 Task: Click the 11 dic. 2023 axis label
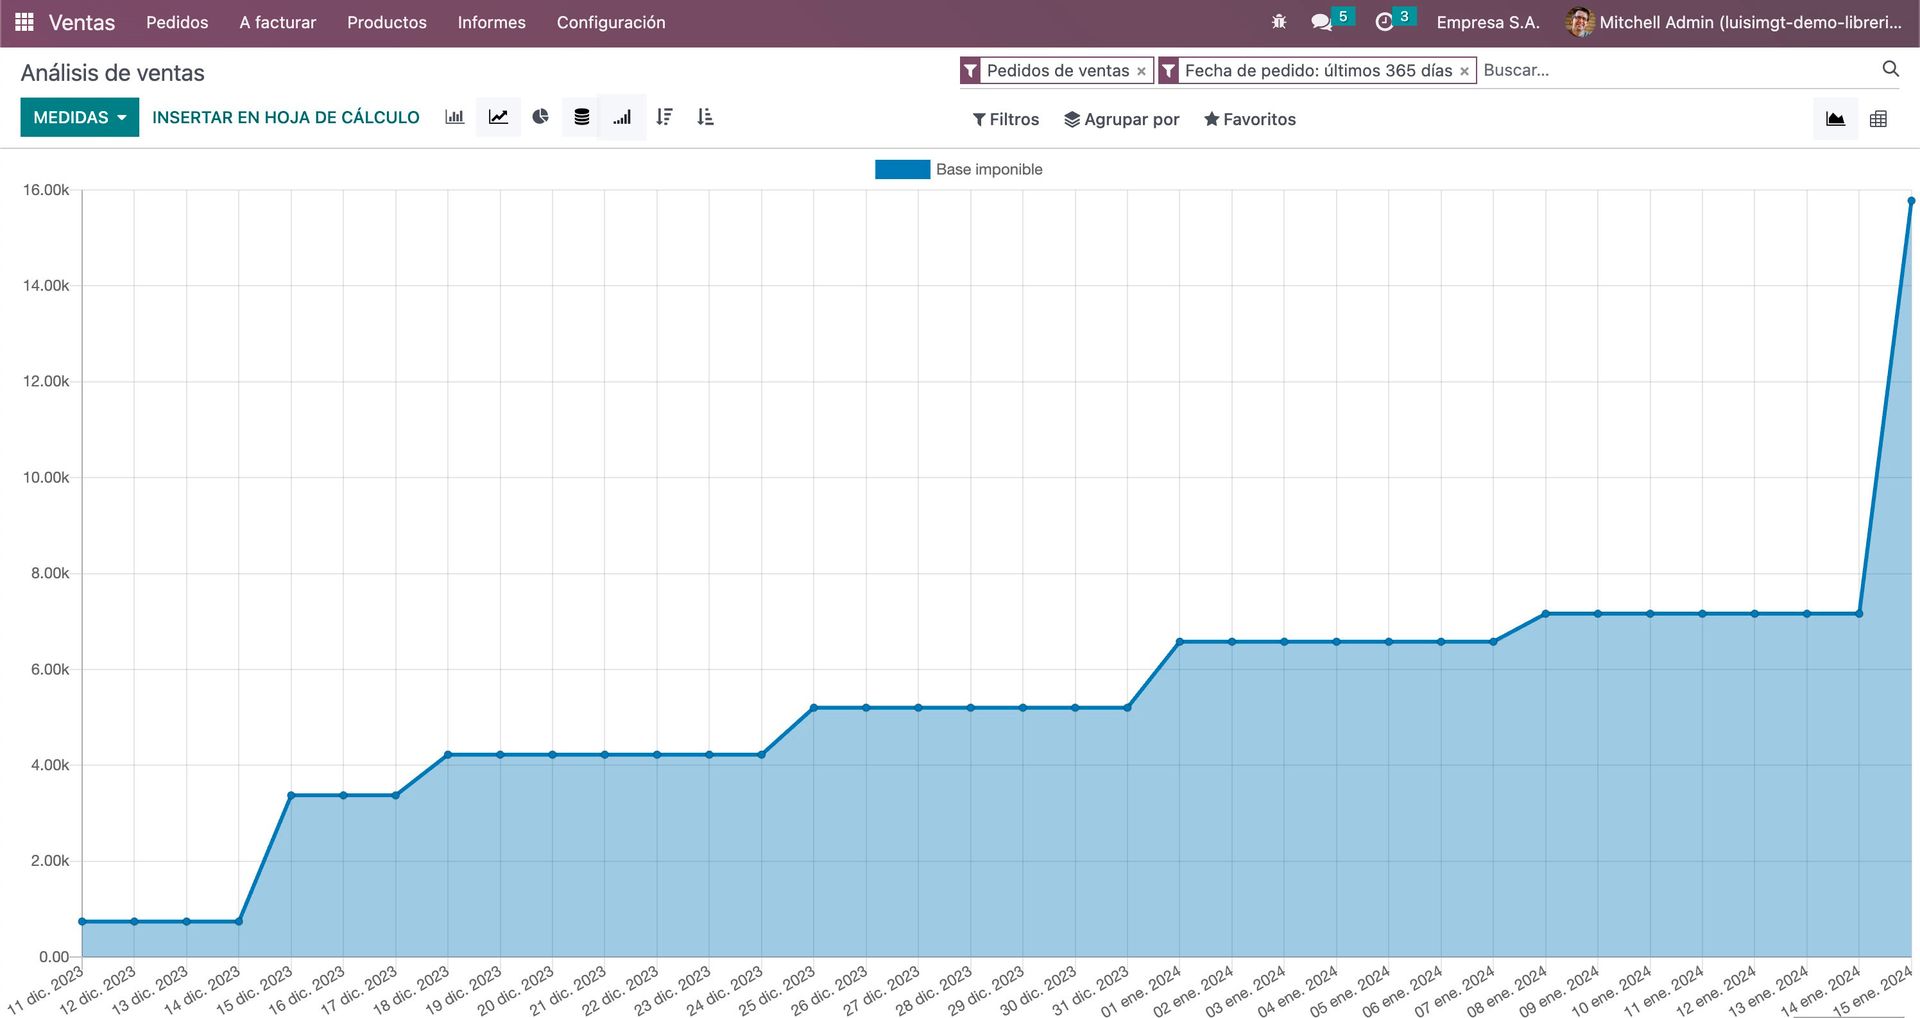[46, 990]
